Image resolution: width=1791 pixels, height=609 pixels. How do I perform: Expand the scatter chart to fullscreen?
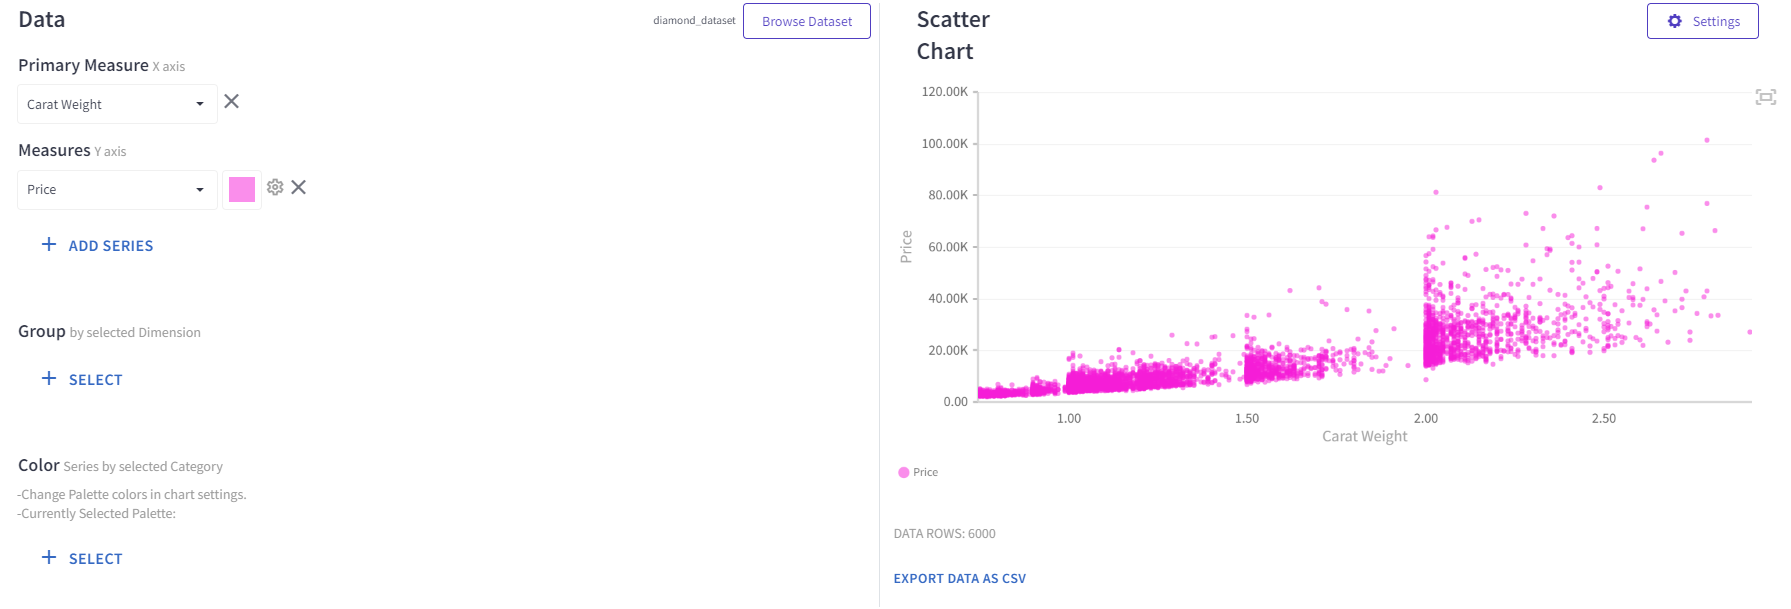[1765, 97]
